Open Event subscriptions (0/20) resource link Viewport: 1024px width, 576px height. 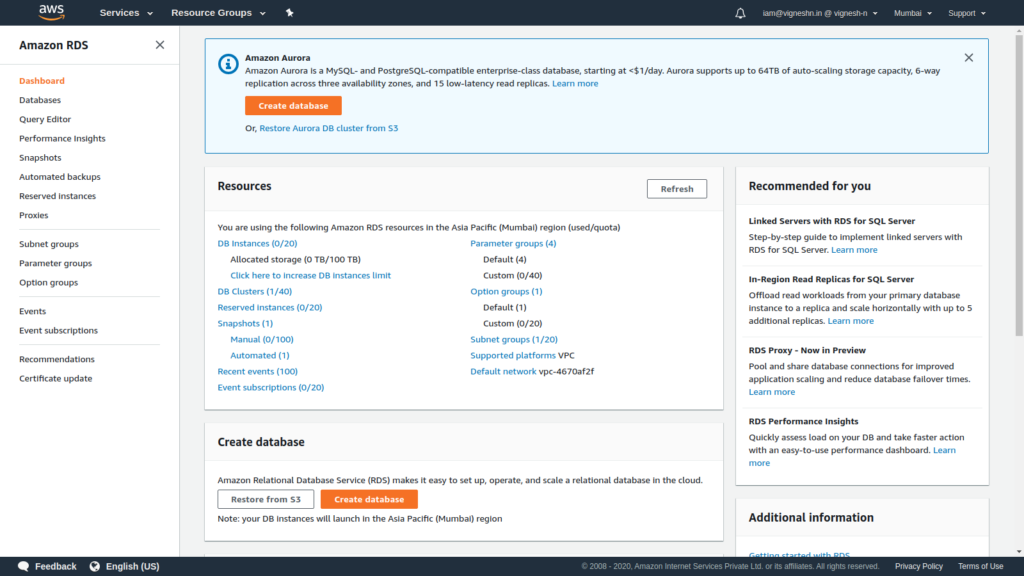point(270,387)
